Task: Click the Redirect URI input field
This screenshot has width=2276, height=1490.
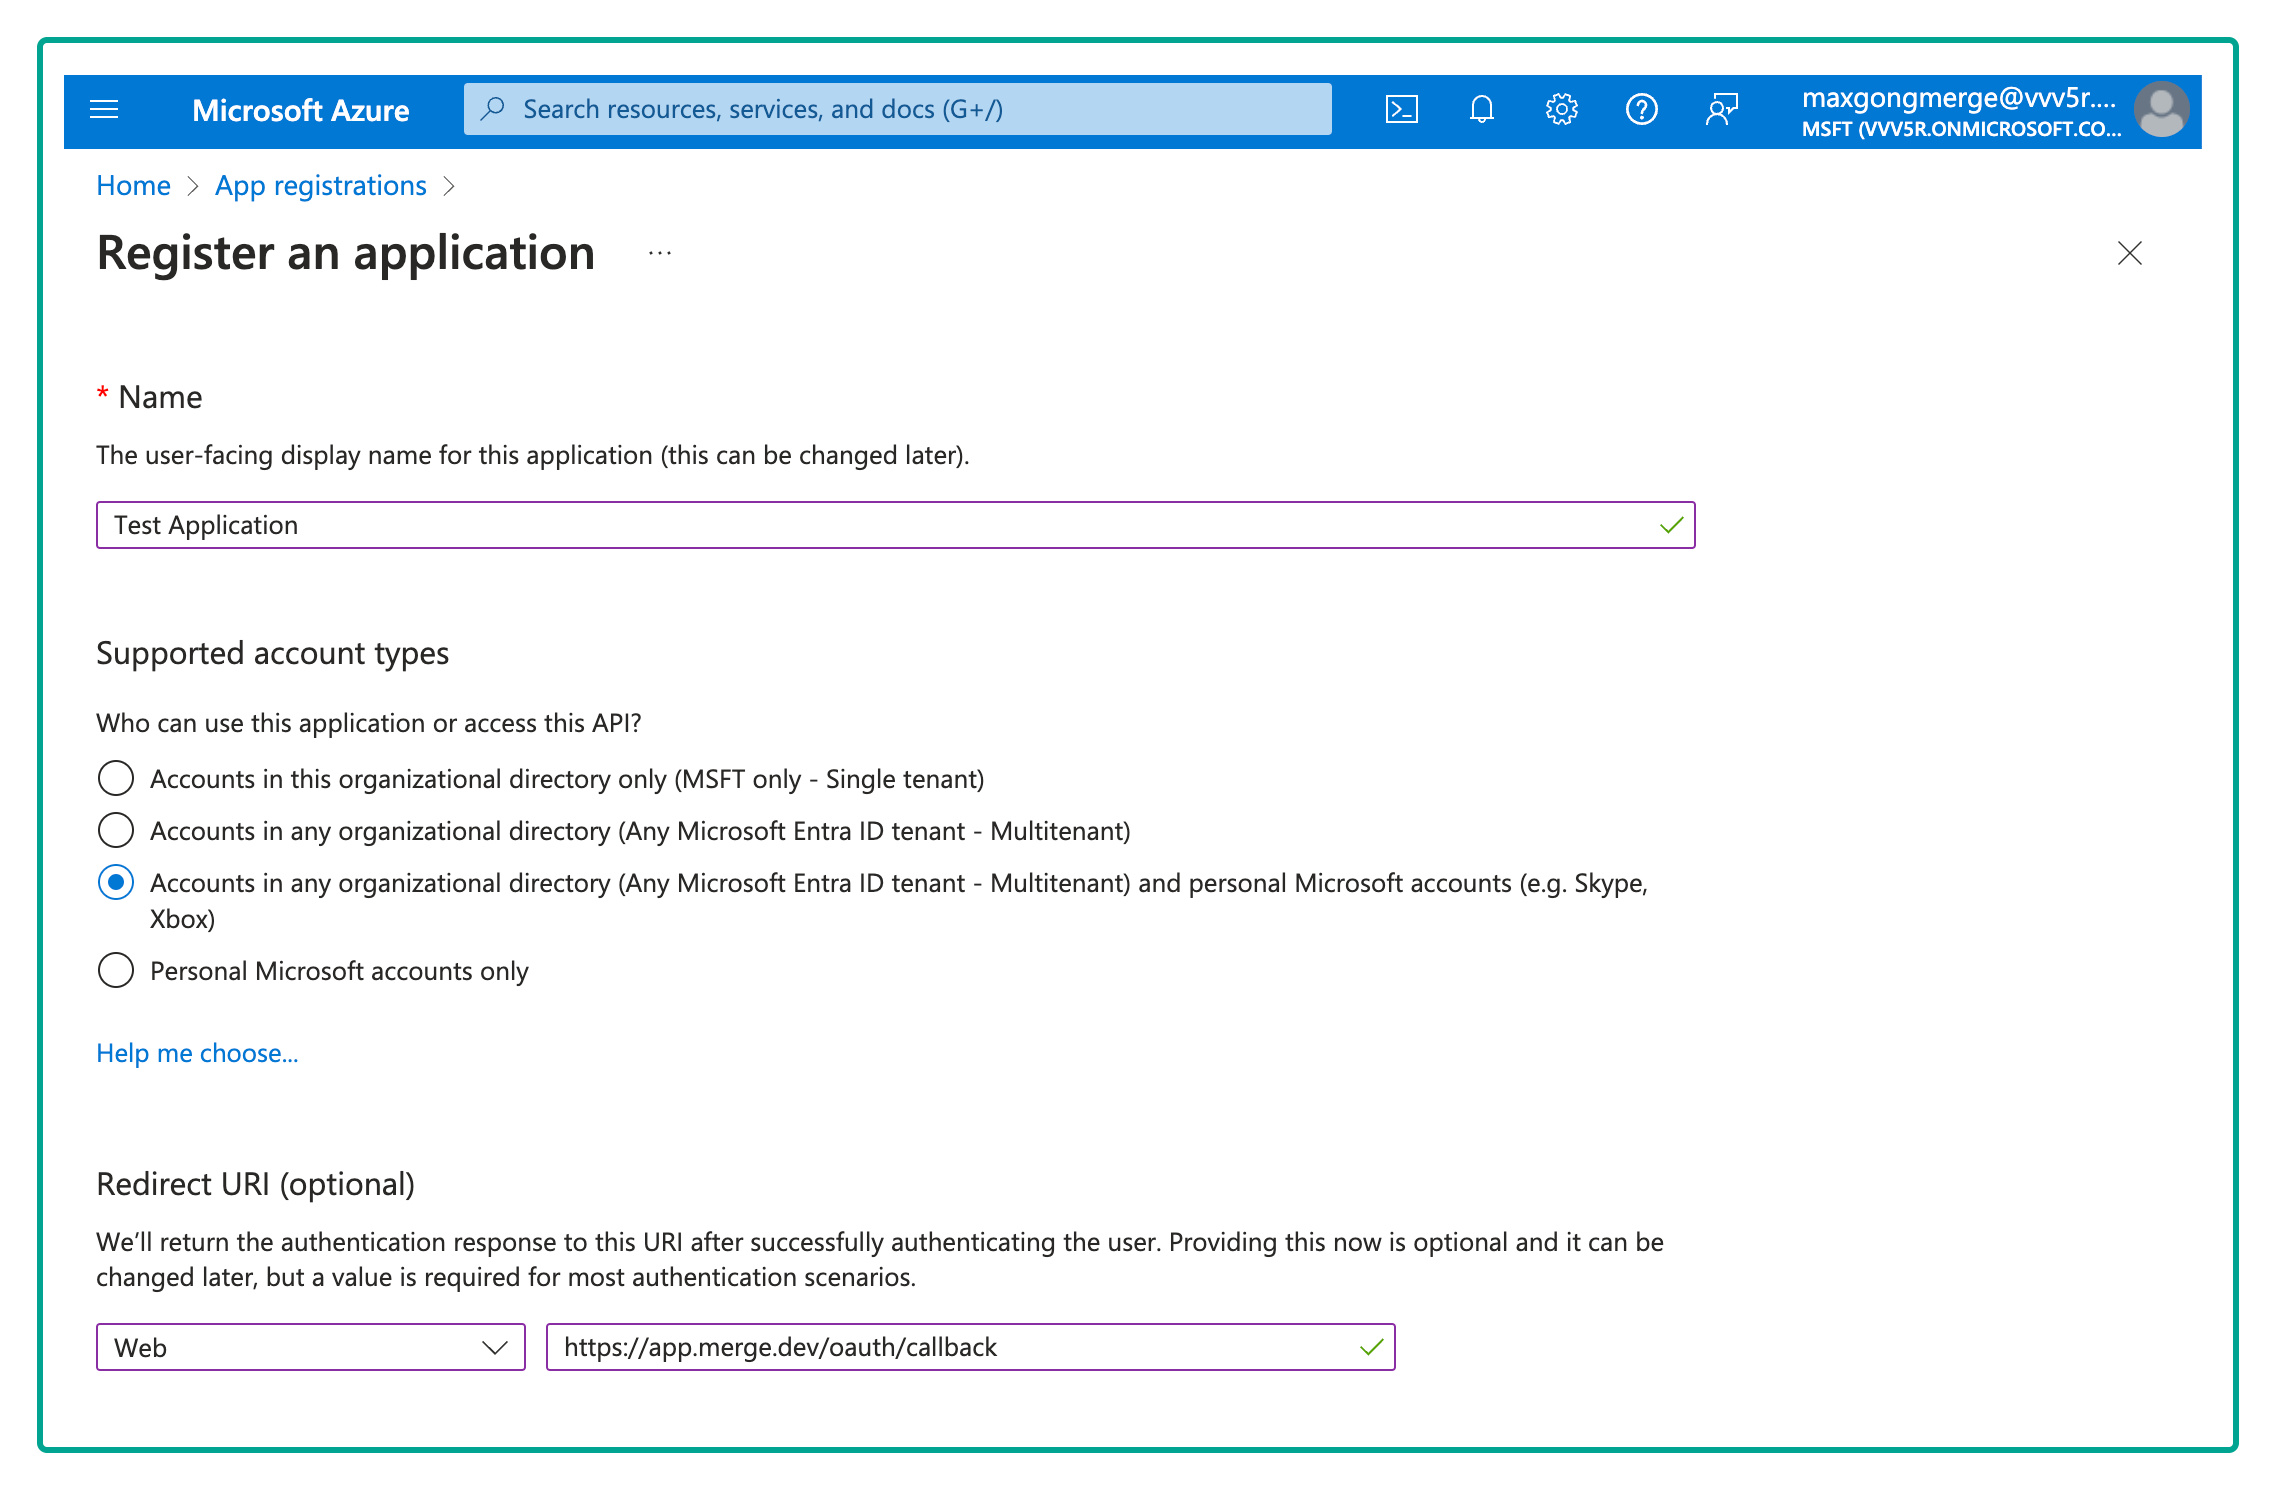Action: pyautogui.click(x=955, y=1347)
